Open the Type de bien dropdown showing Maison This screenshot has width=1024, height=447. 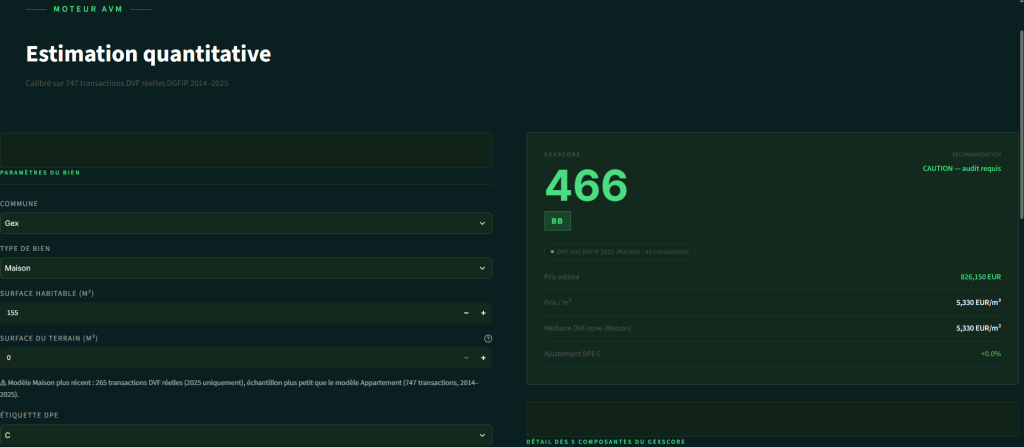(x=246, y=268)
